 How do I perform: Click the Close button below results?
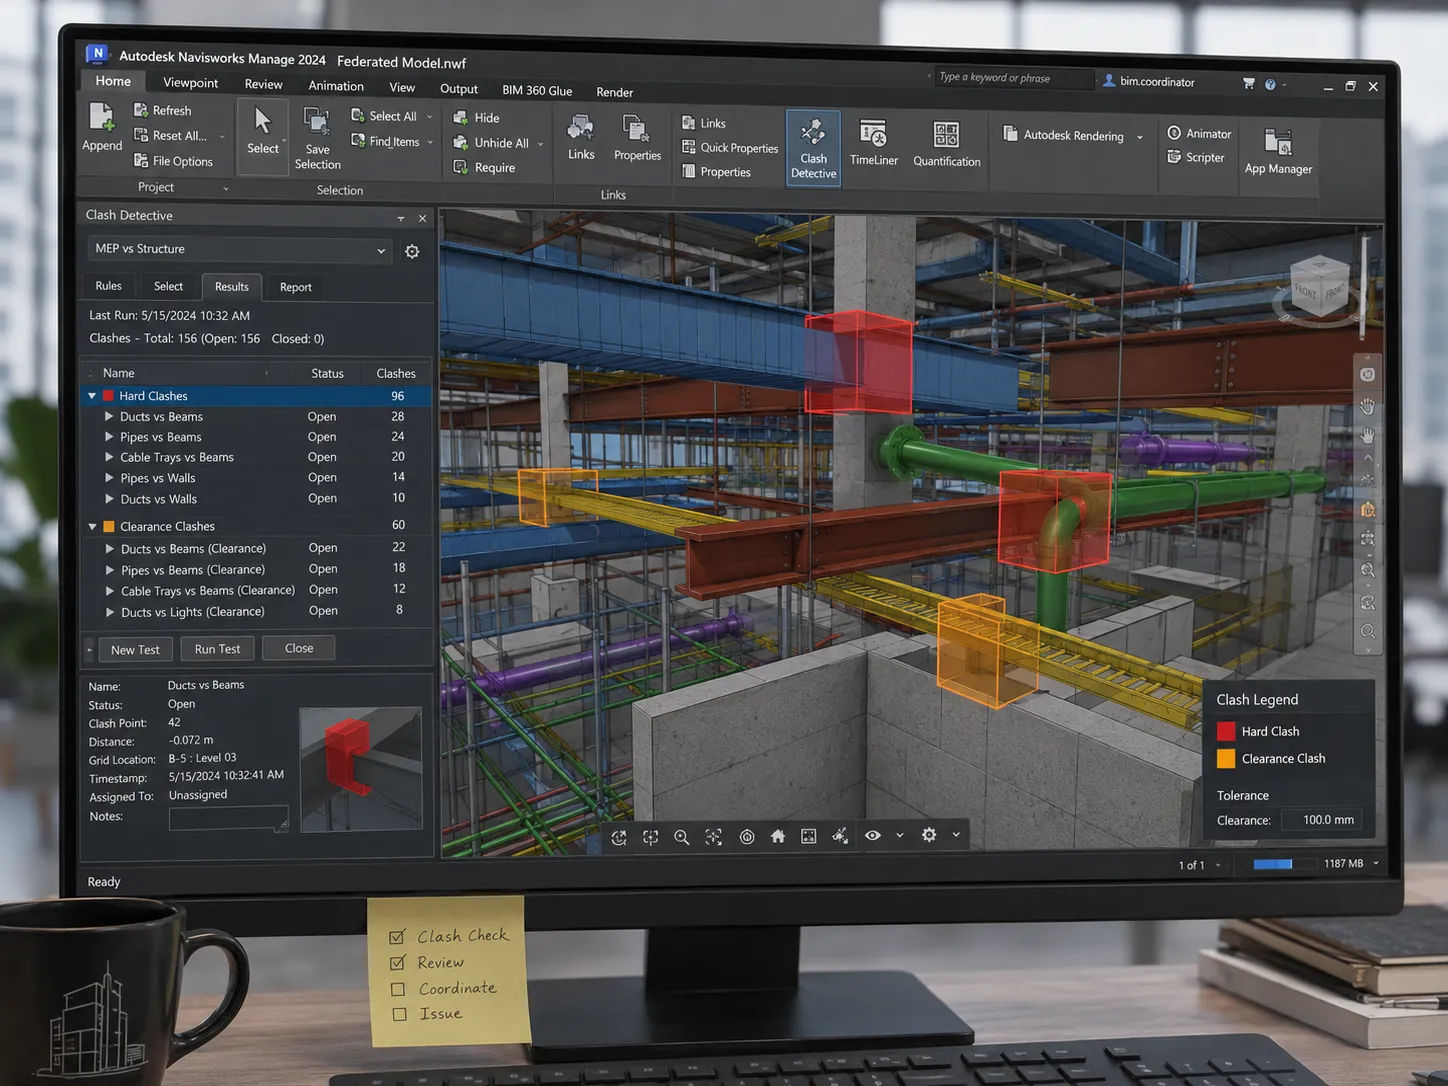point(299,648)
